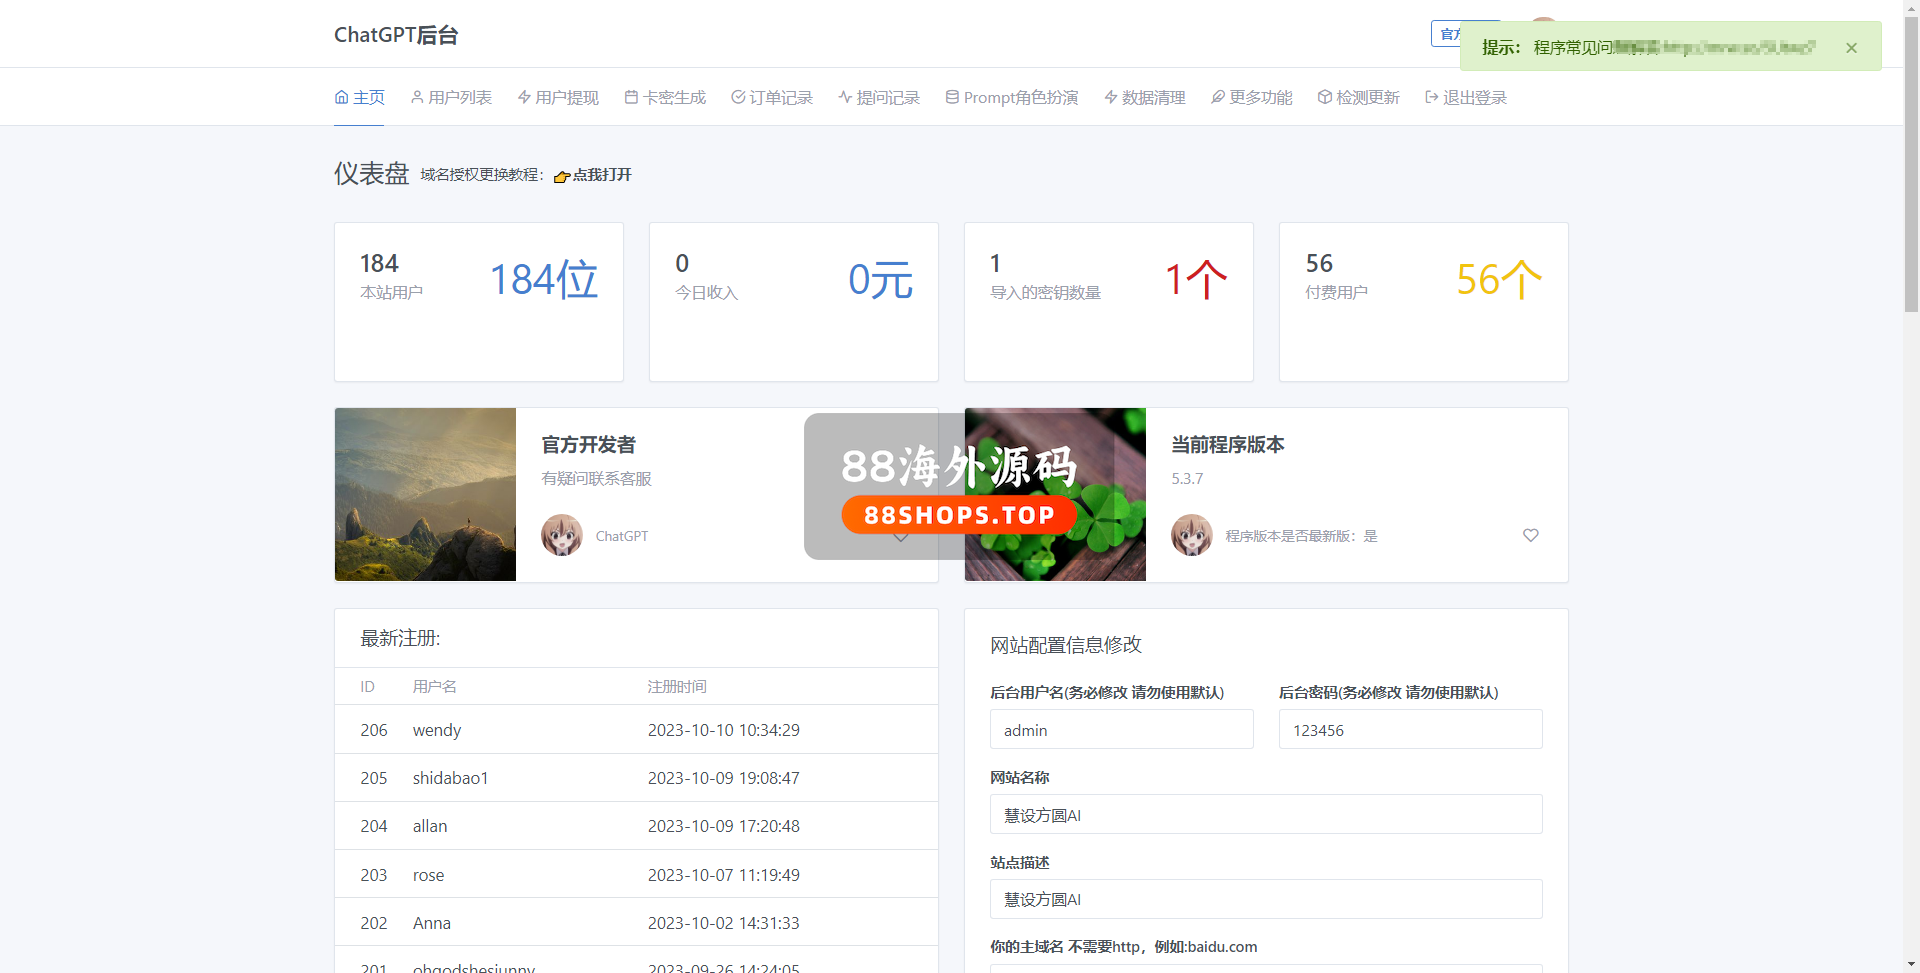Click the heart icon on 当前程序版本 card
The width and height of the screenshot is (1920, 973).
point(1530,535)
